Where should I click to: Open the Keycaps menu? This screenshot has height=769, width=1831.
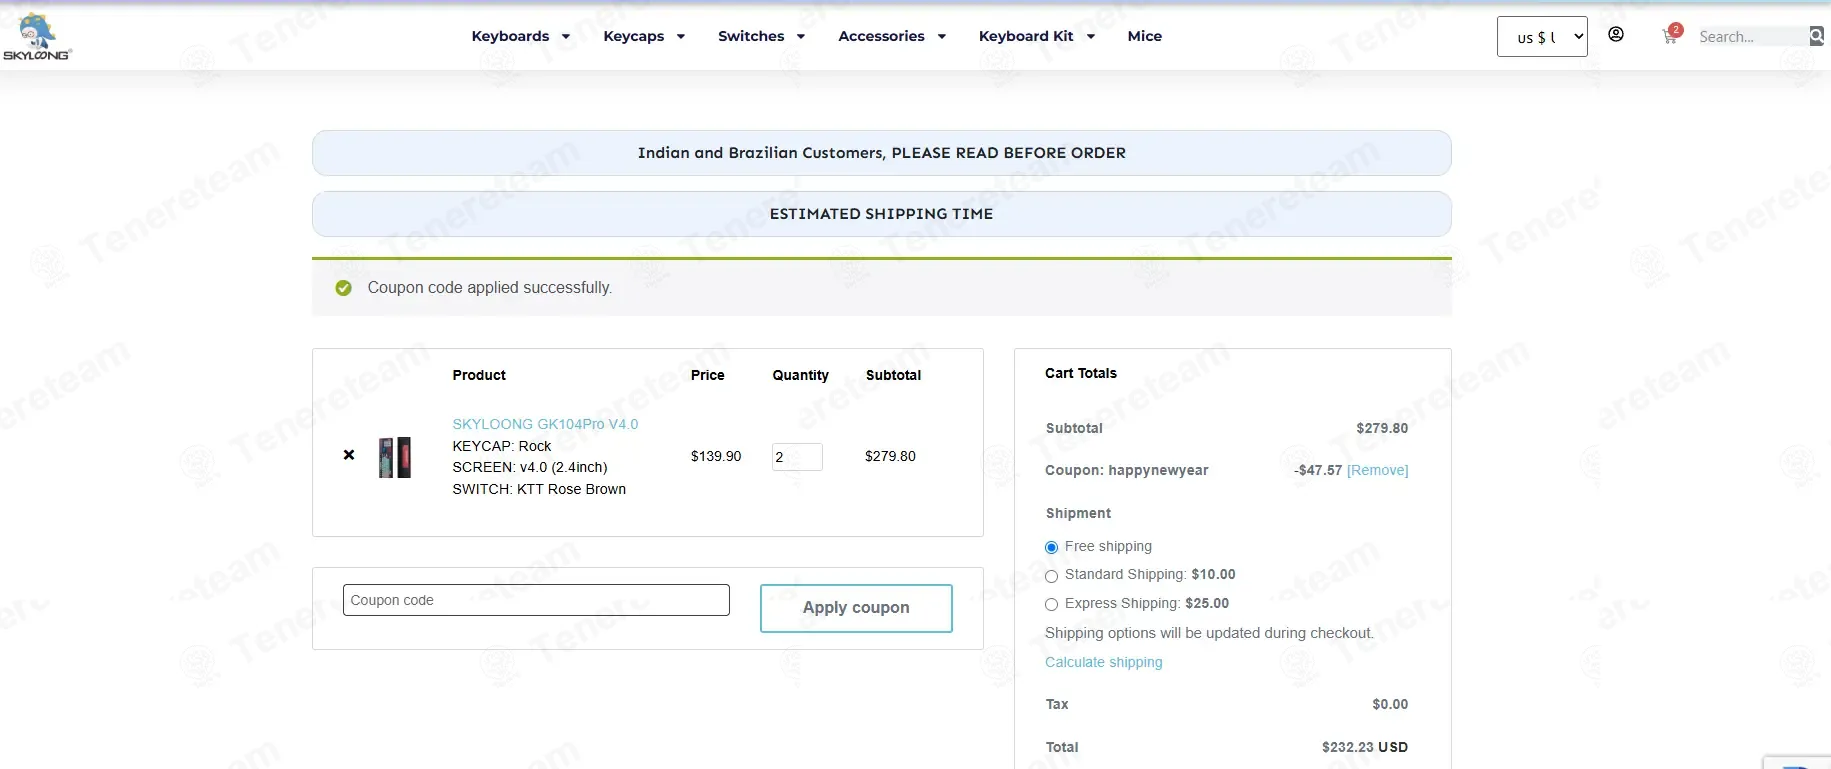coord(634,36)
